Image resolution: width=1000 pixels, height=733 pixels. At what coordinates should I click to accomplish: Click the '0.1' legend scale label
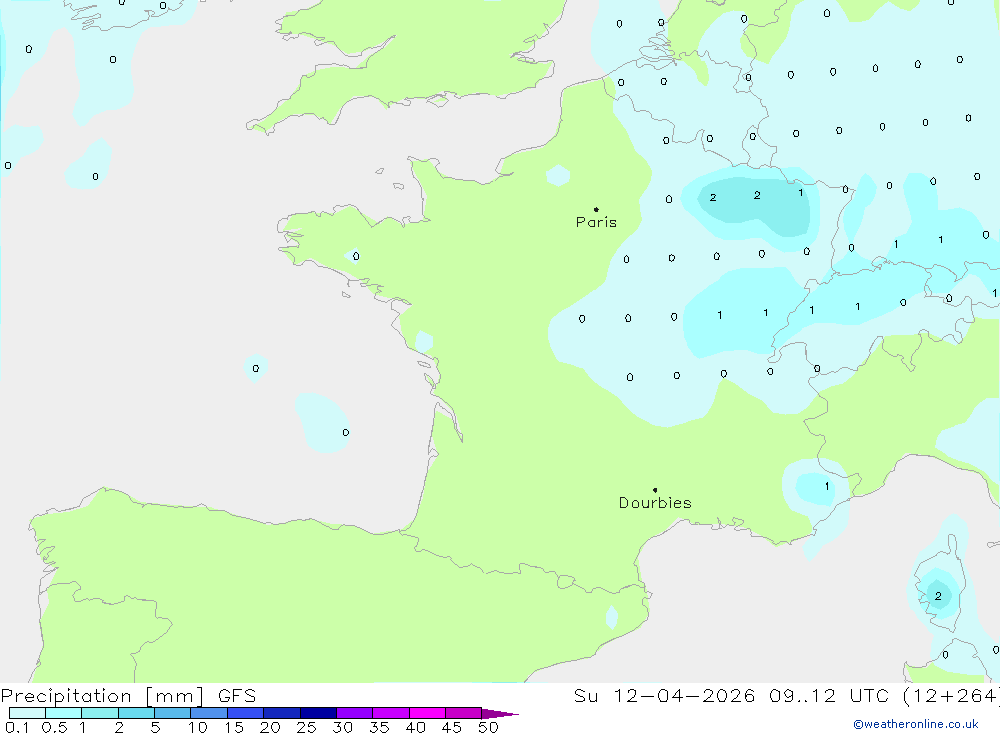[x=17, y=727]
